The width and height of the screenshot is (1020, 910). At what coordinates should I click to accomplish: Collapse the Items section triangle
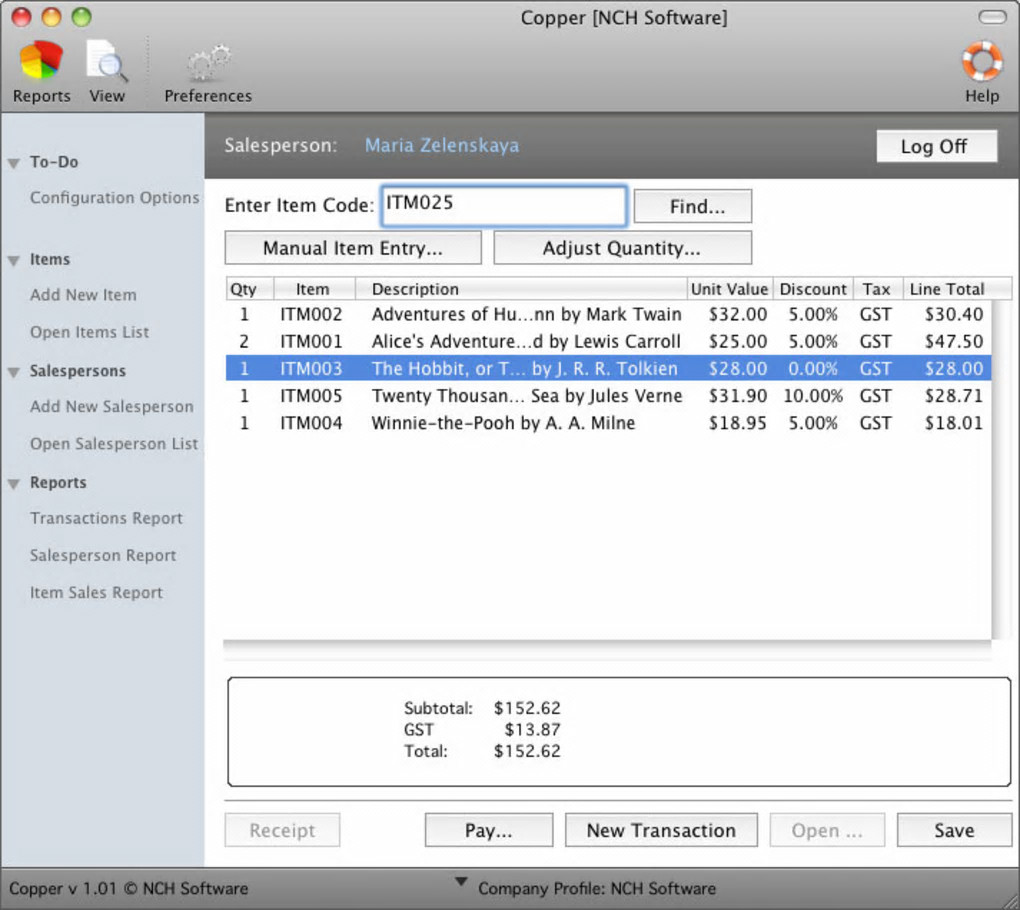click(x=14, y=261)
